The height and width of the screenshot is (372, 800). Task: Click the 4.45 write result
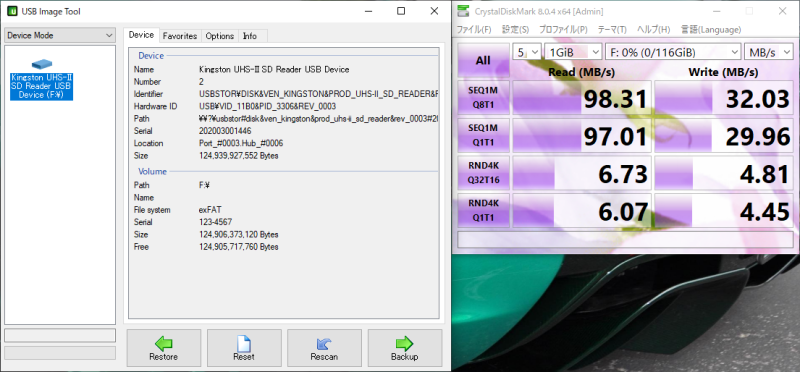tap(723, 211)
